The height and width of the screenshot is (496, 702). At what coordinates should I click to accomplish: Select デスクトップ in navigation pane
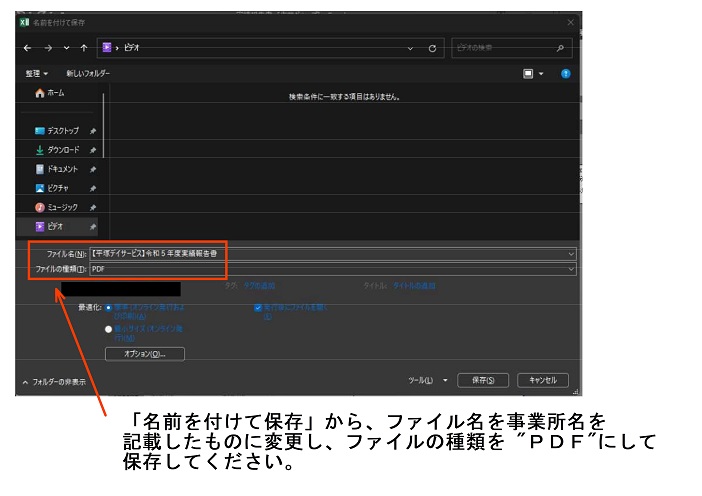pos(56,131)
